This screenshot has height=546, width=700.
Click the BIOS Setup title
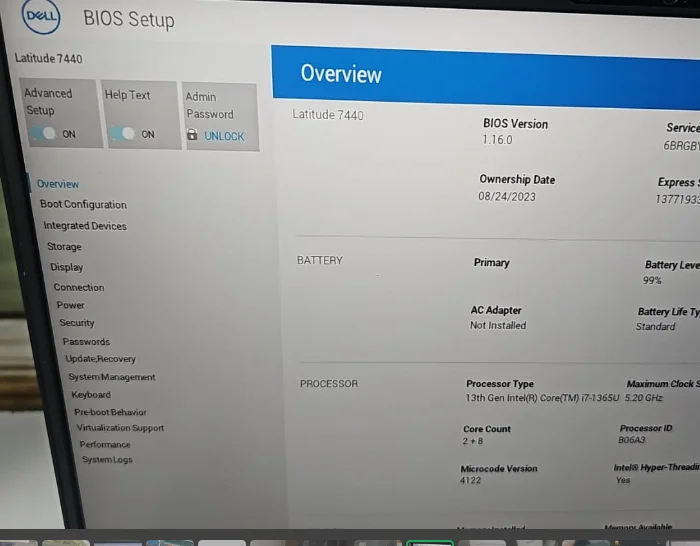point(129,19)
